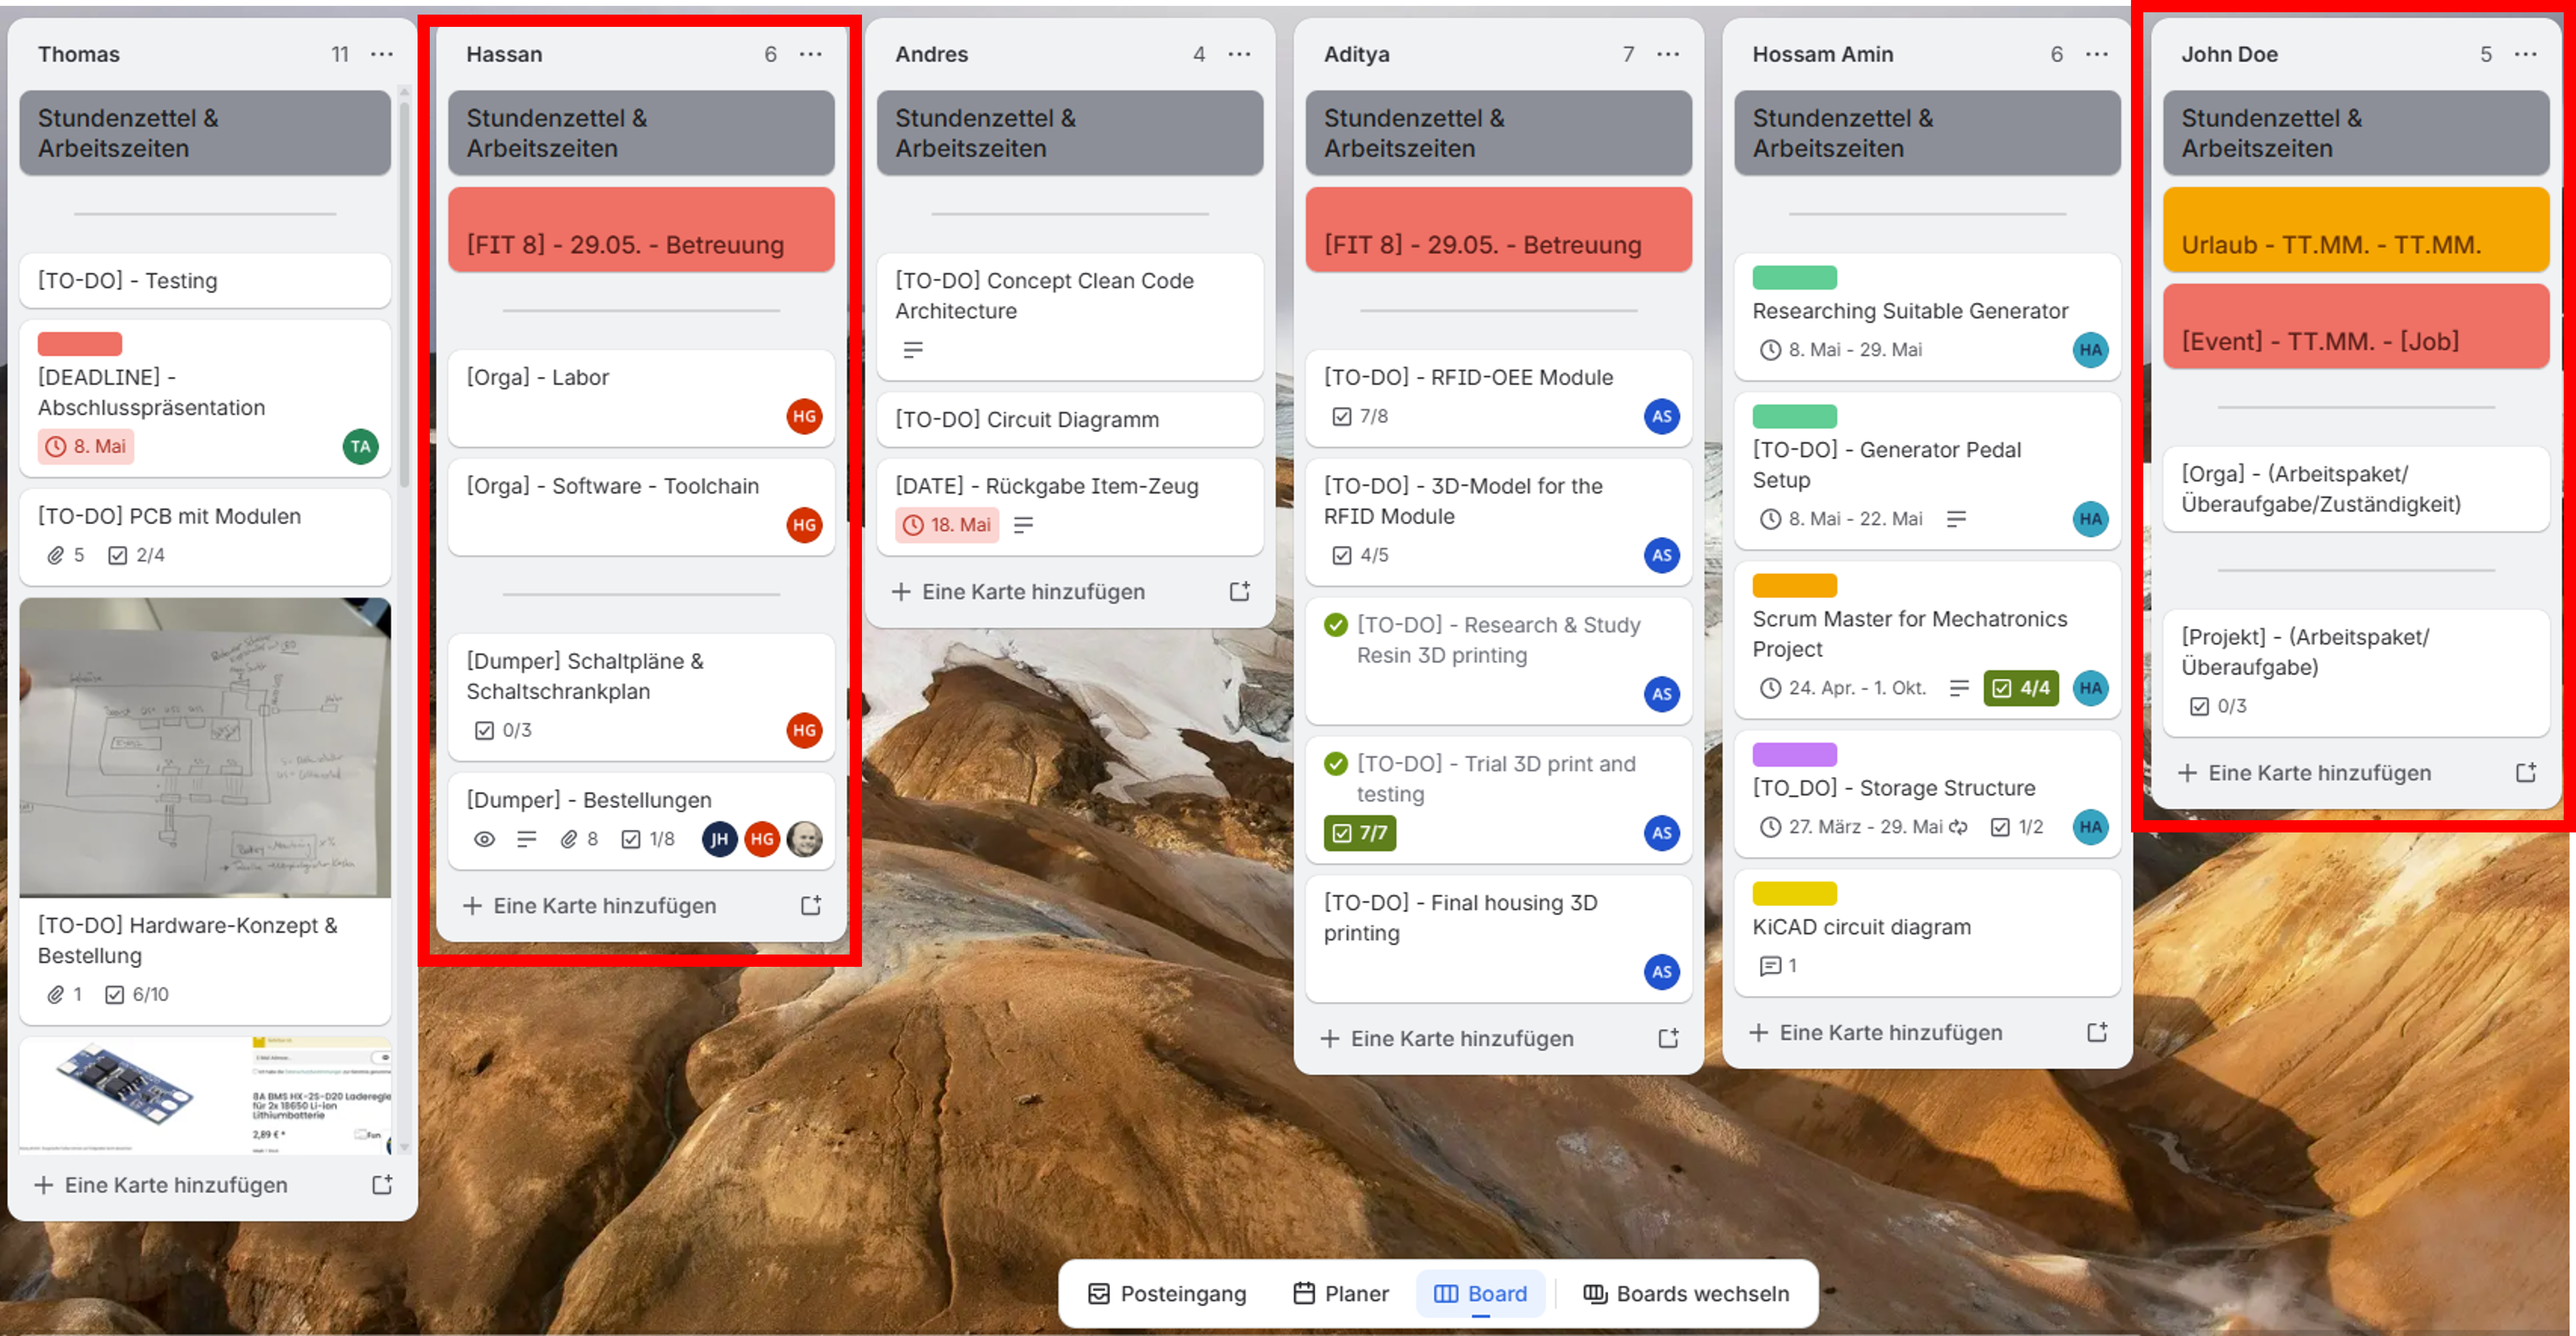The height and width of the screenshot is (1336, 2576).
Task: Click HG avatar on Software Toolchain card
Action: (x=804, y=525)
